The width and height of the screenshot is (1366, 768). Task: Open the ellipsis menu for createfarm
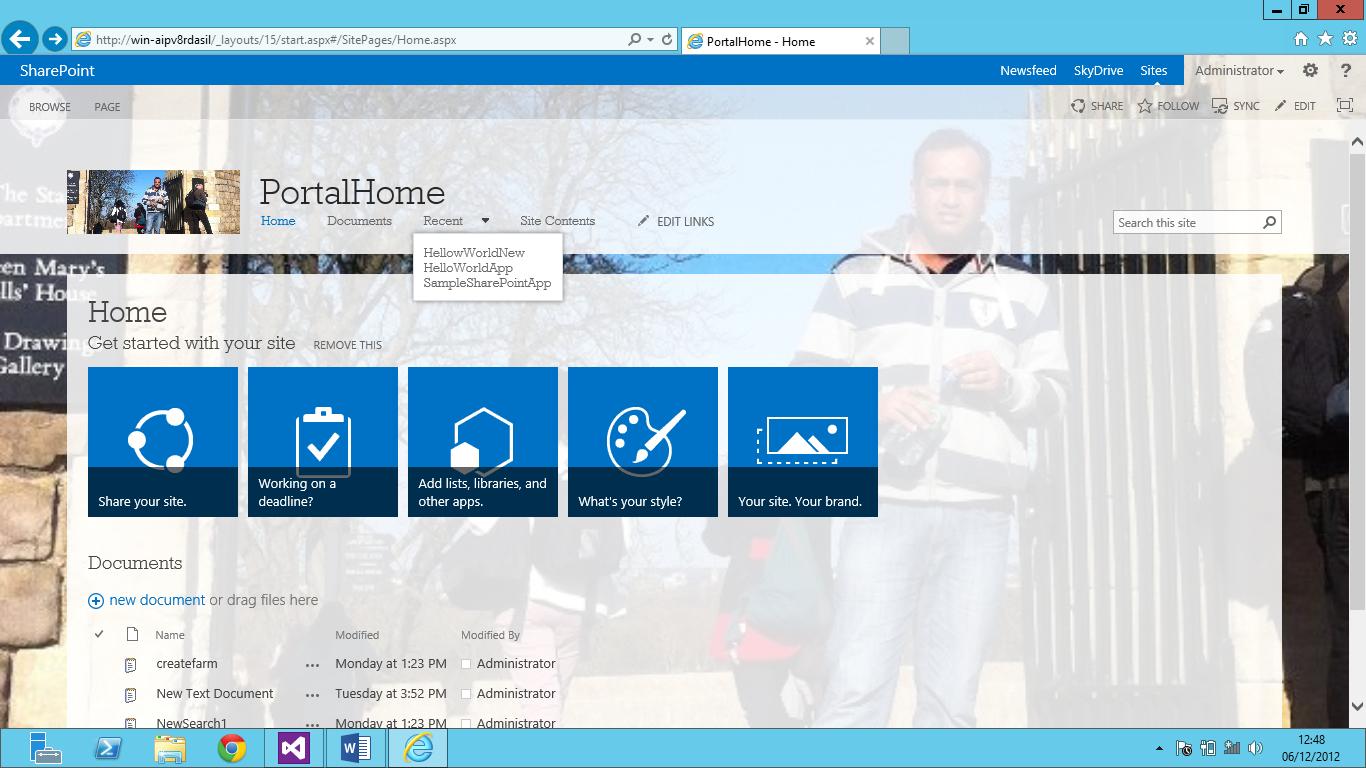312,665
